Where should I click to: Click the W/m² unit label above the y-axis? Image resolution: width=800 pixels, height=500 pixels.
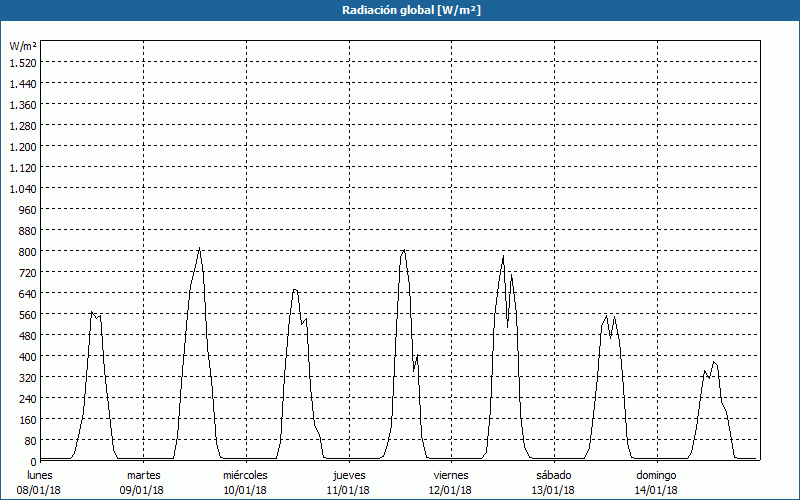point(23,46)
